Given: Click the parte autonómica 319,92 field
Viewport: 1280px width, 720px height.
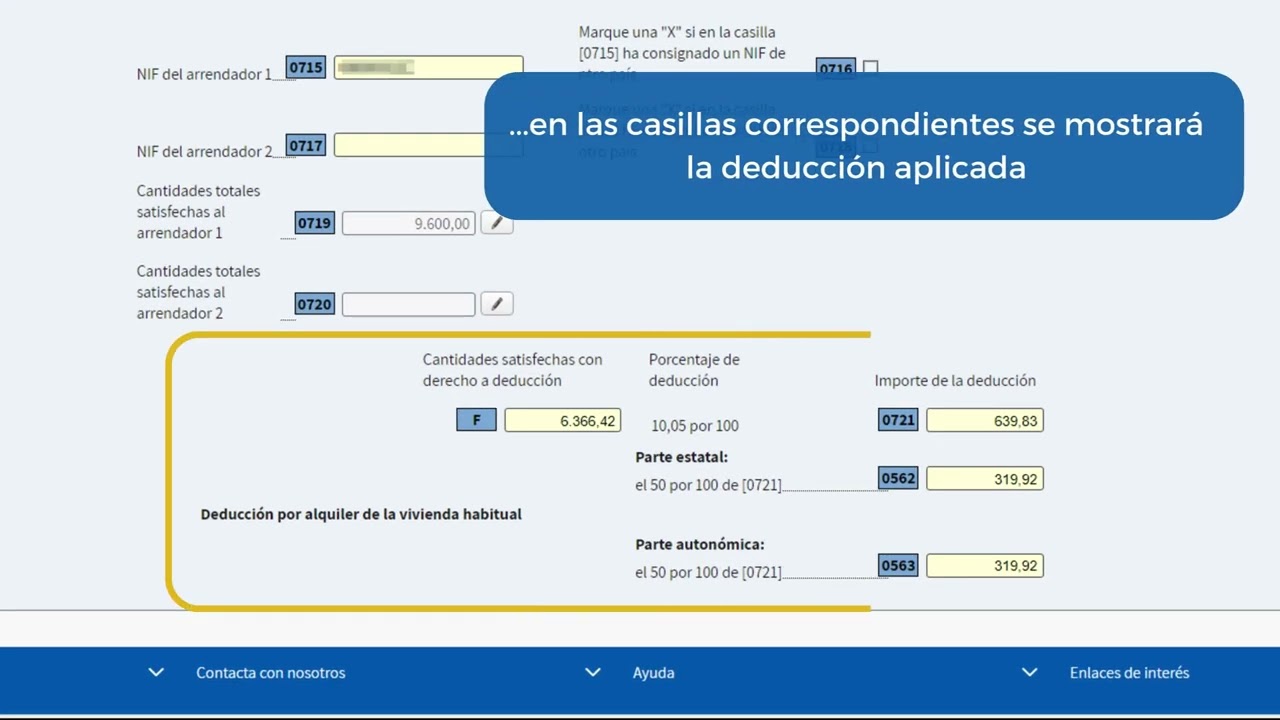Looking at the screenshot, I should click(x=984, y=566).
